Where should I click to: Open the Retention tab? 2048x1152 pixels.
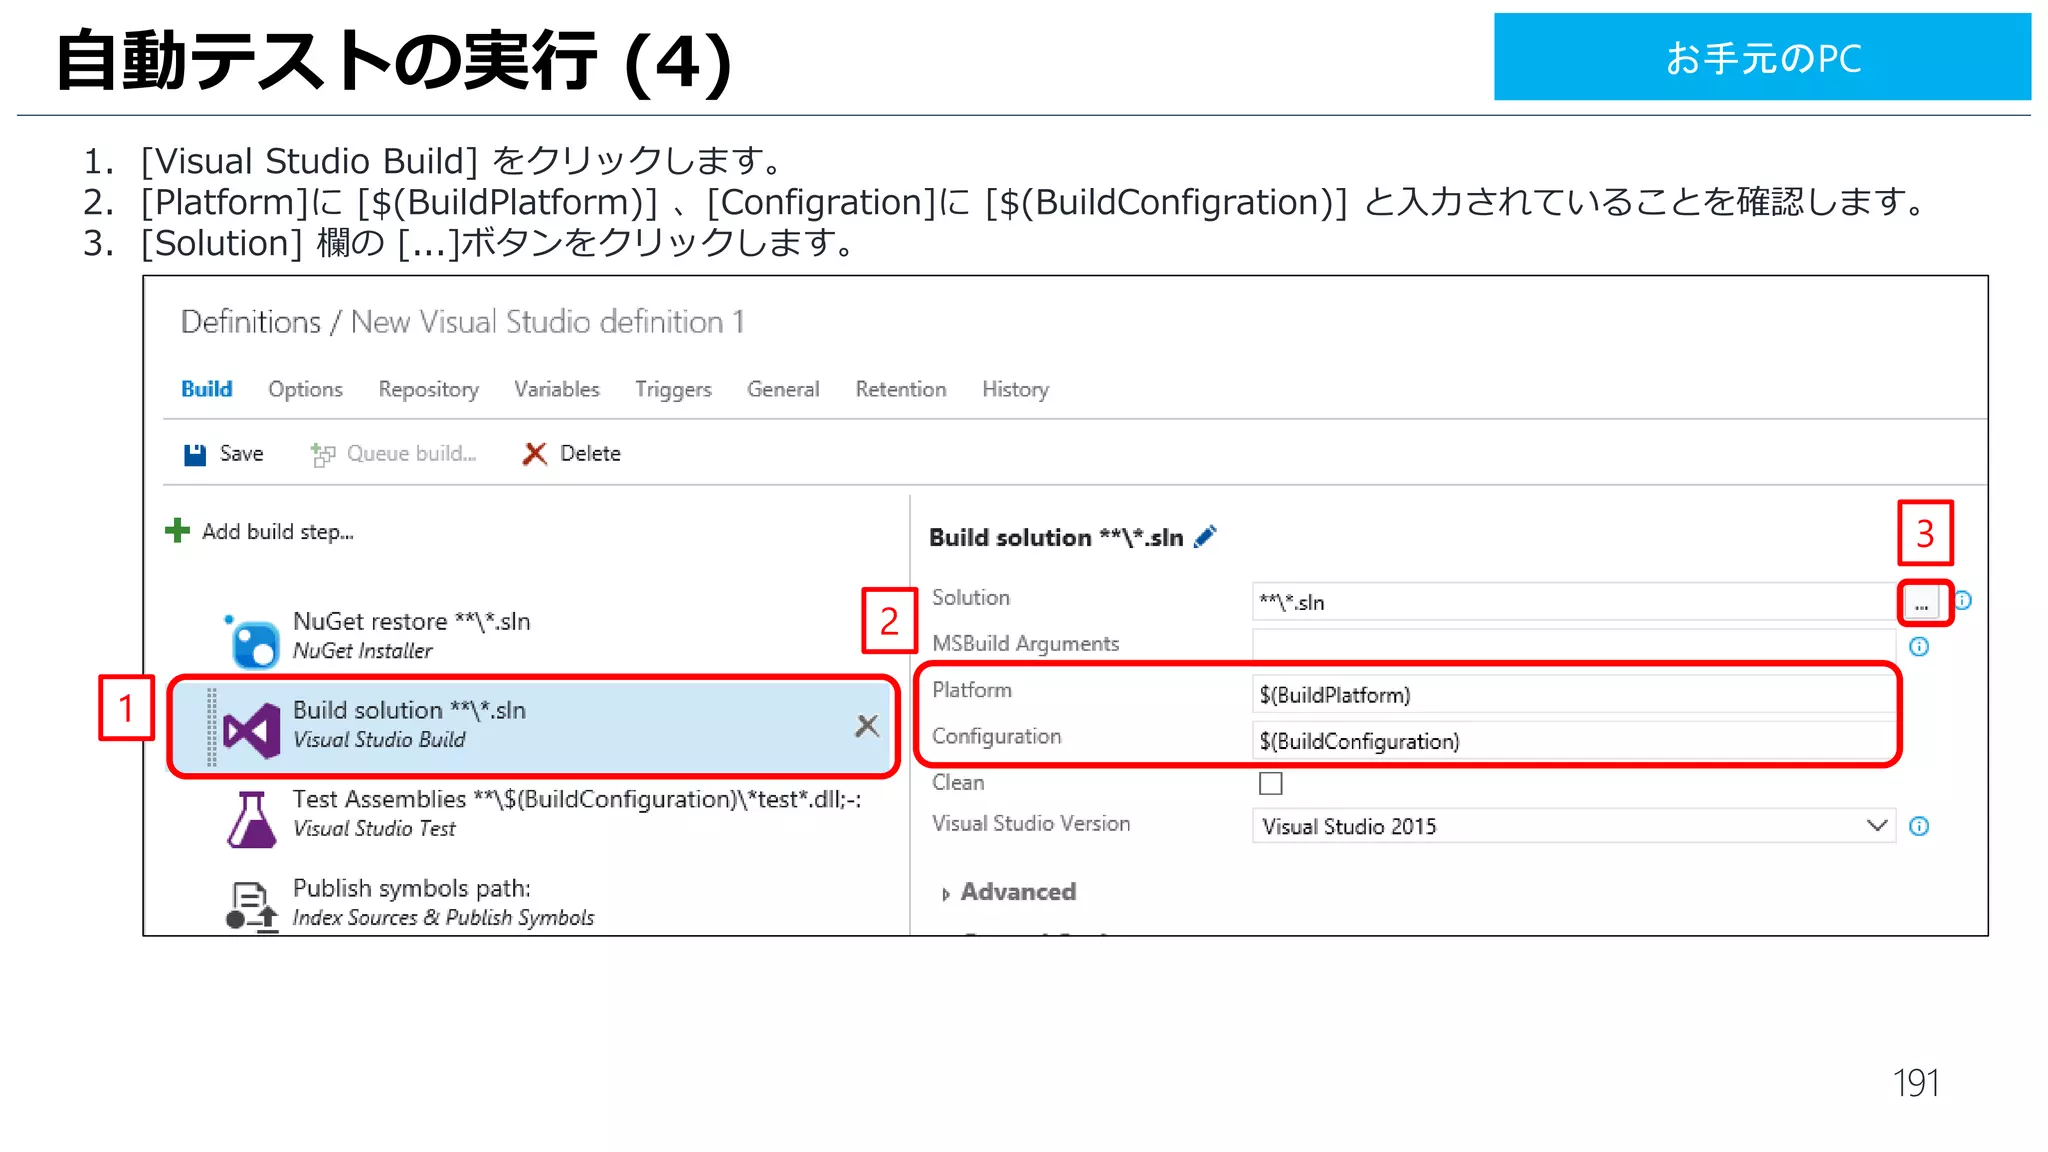[901, 389]
